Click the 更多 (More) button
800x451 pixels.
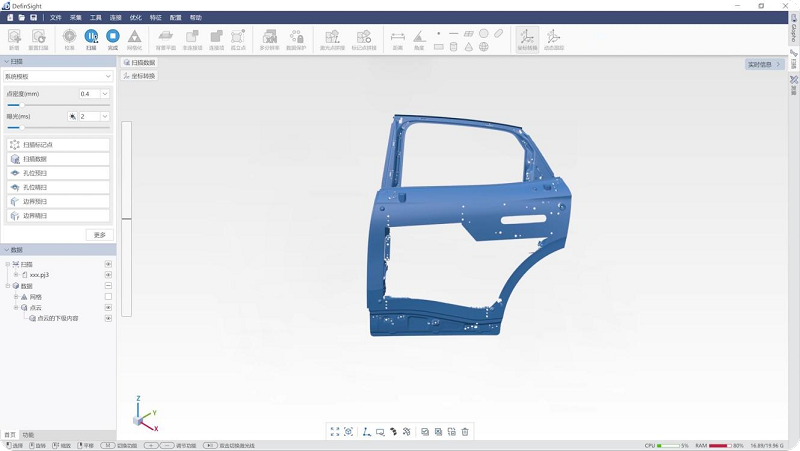(99, 235)
